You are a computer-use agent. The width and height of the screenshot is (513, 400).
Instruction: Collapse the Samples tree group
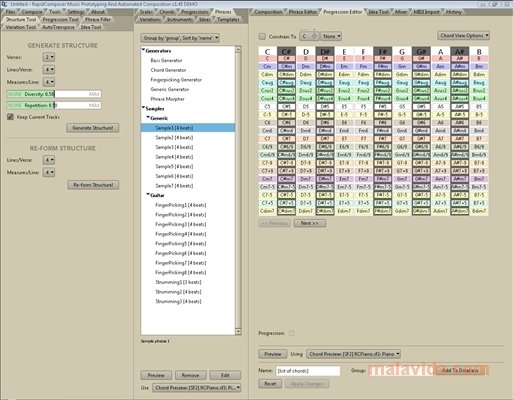[143, 108]
